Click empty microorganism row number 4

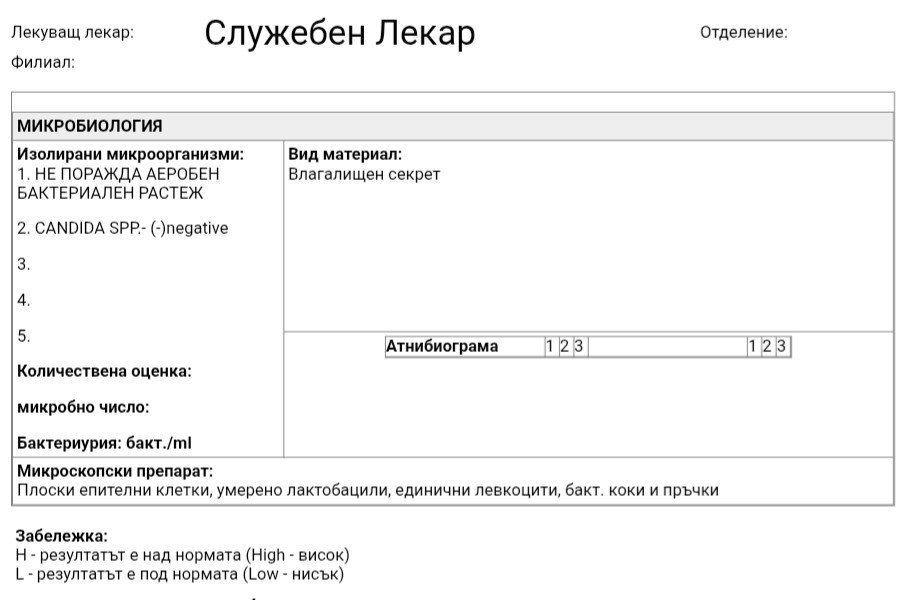(x=24, y=300)
